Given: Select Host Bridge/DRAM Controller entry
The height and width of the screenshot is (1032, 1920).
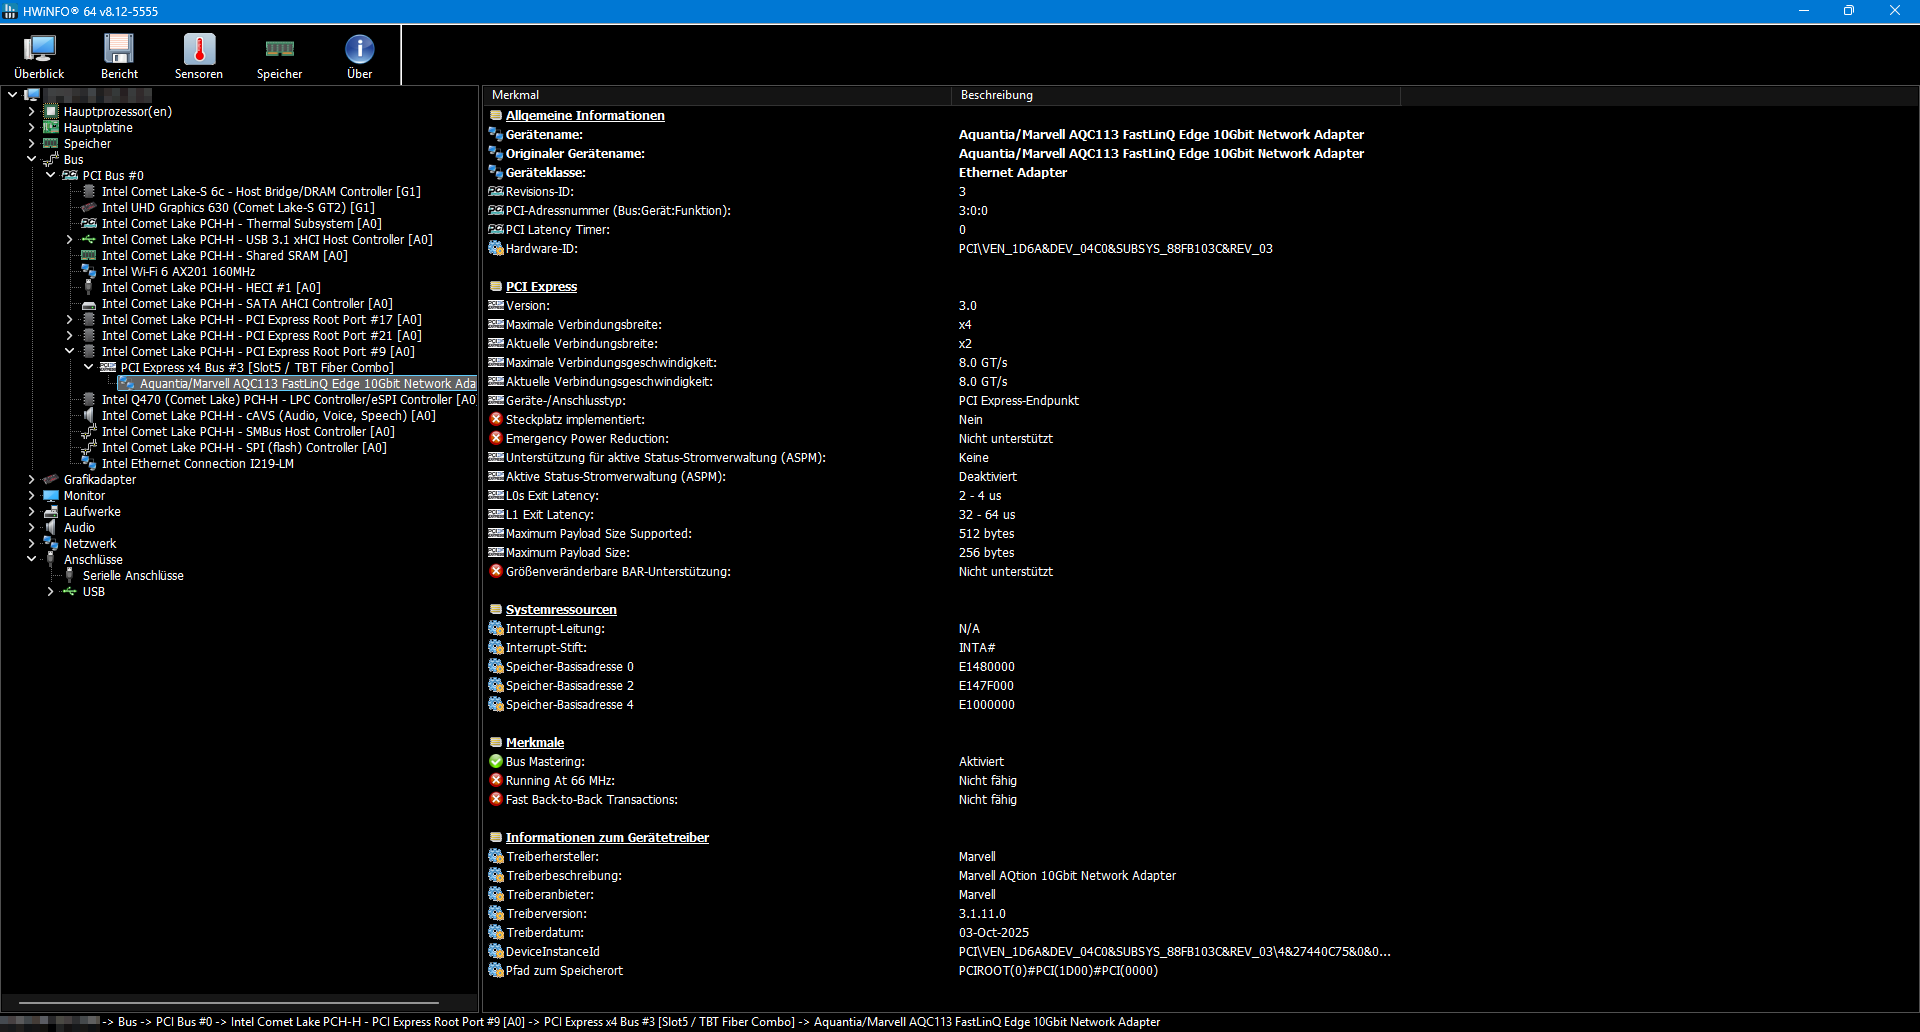Looking at the screenshot, I should pos(261,192).
